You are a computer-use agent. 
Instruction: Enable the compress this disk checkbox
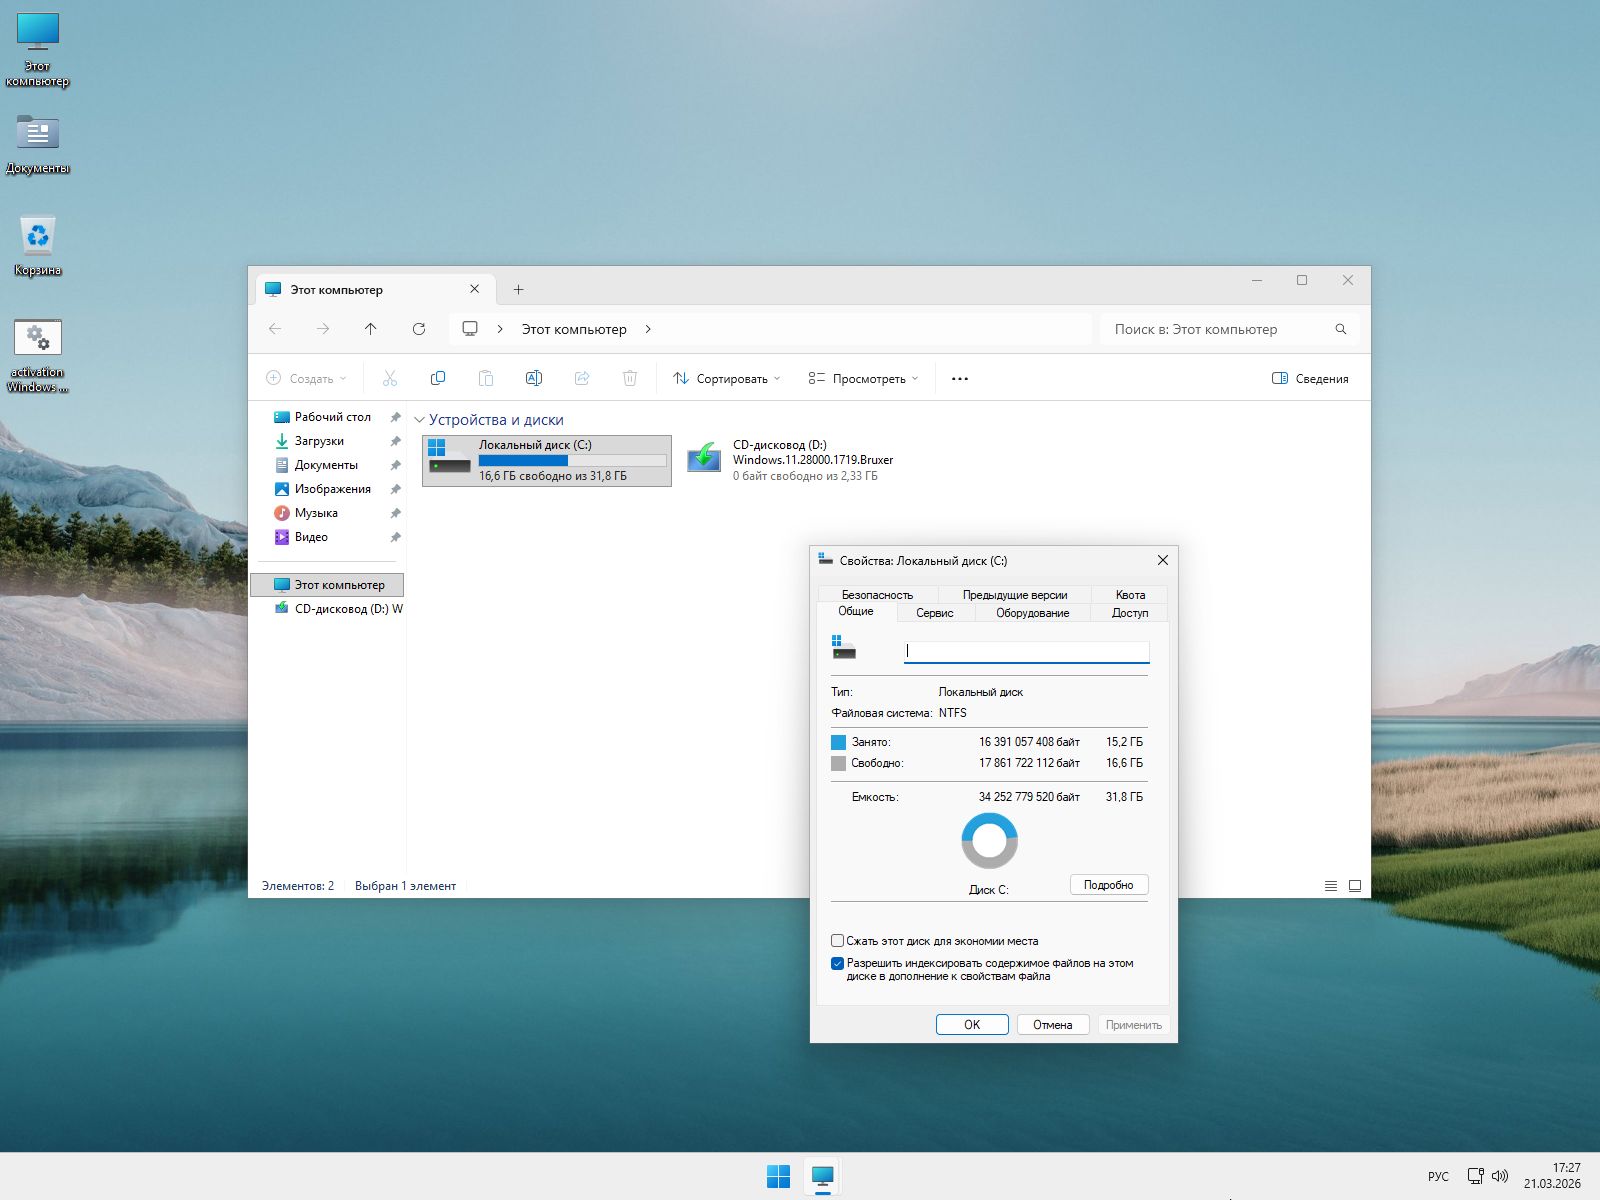838,941
